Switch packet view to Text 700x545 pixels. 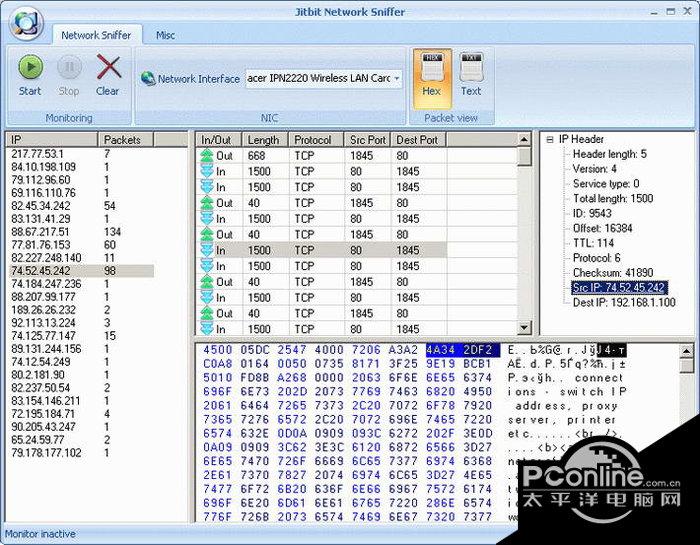tap(471, 75)
